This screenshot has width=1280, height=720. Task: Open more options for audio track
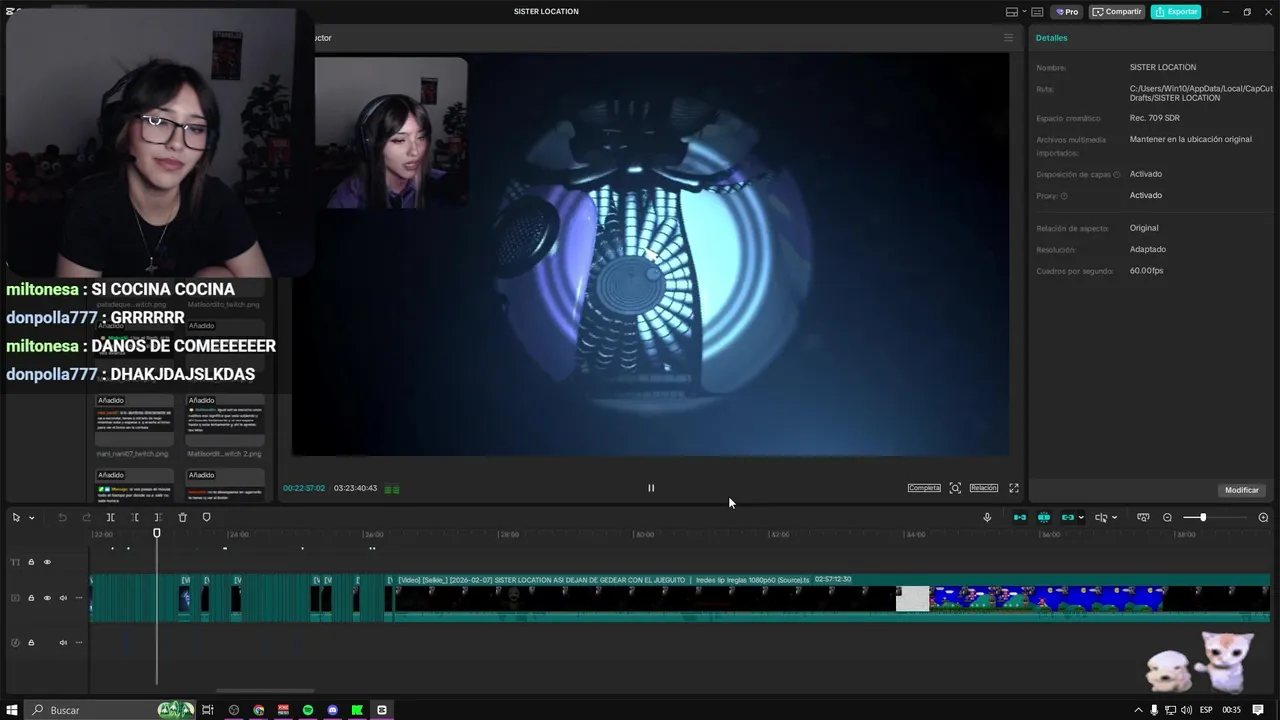coord(79,642)
